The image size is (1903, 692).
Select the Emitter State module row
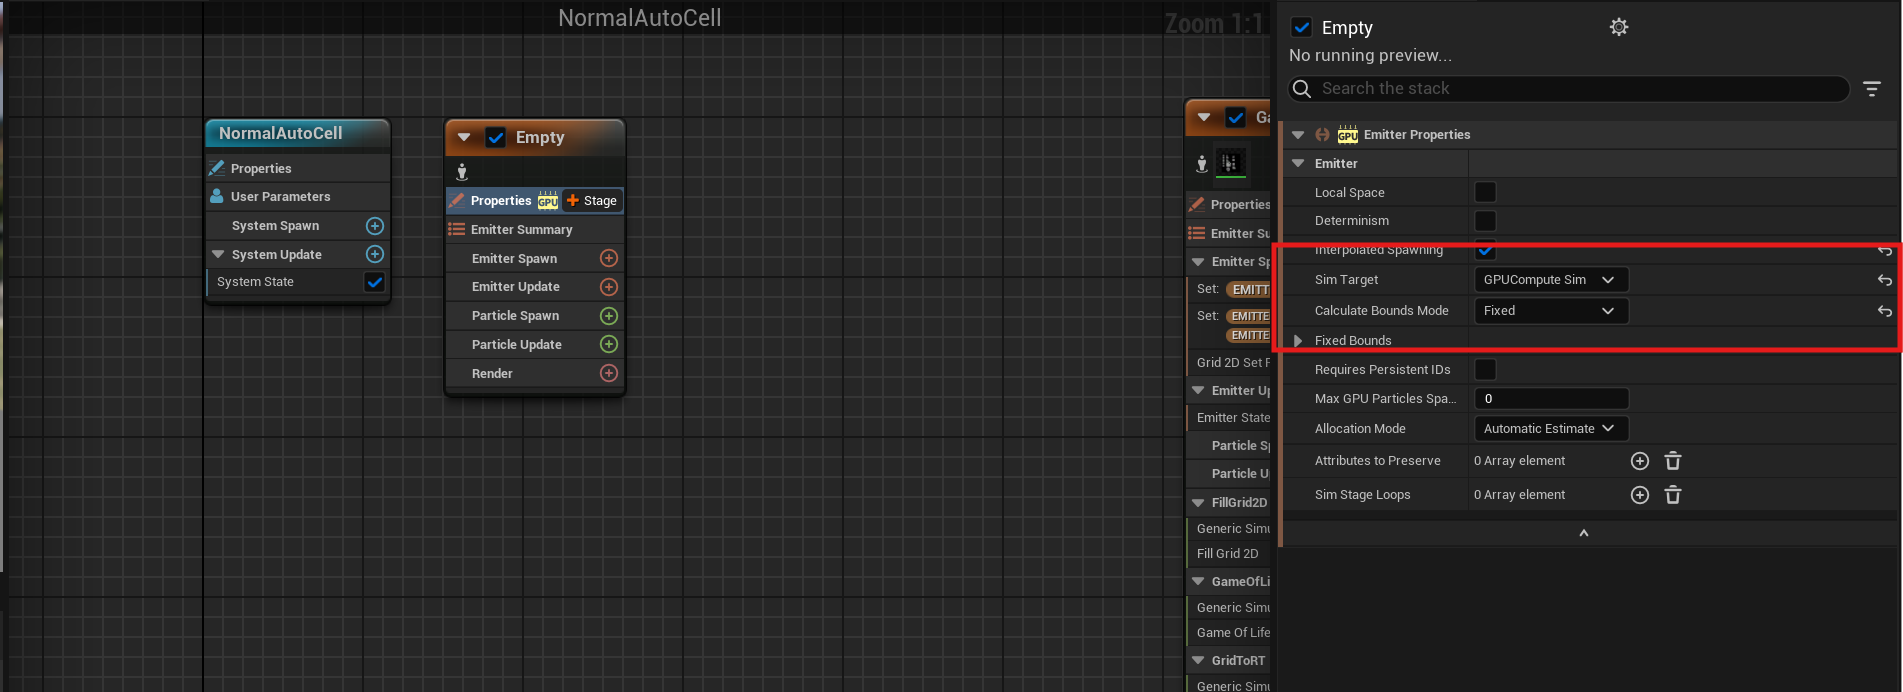1228,418
